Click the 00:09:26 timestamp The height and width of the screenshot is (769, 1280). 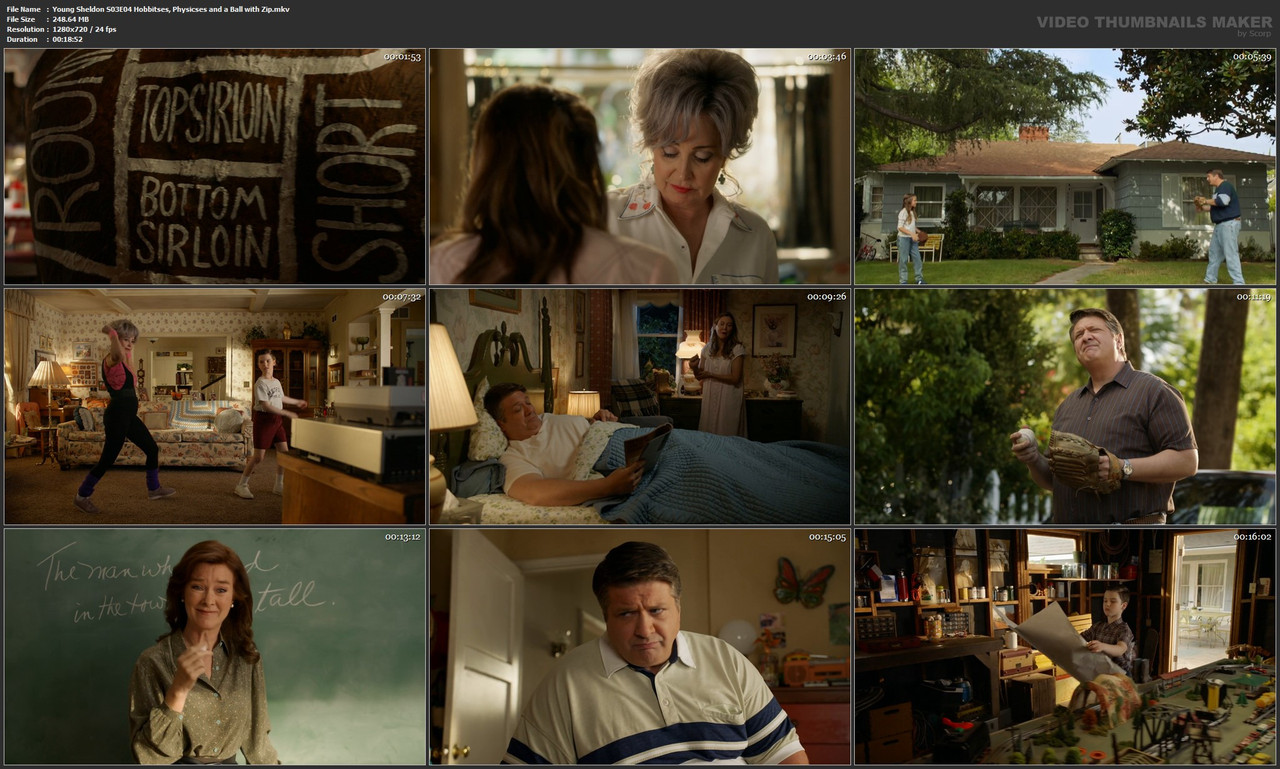tap(828, 297)
